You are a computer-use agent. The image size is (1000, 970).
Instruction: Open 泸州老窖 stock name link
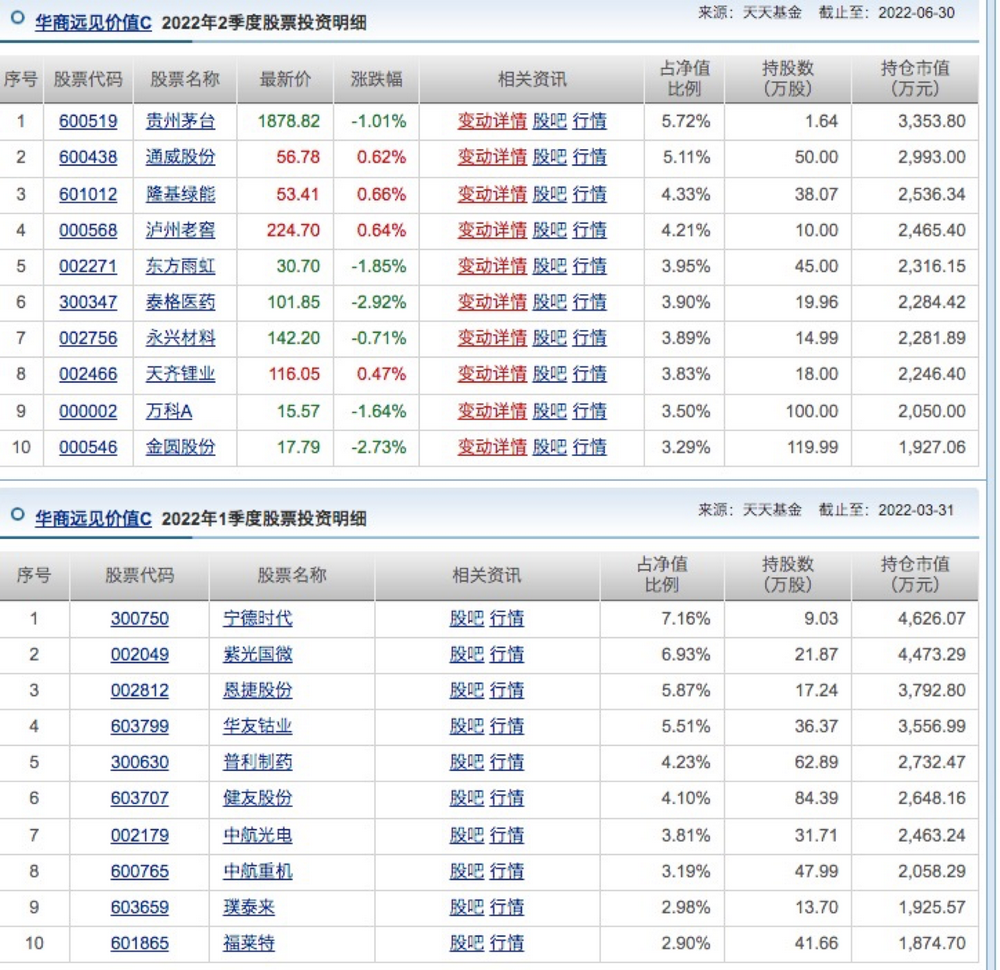[180, 230]
